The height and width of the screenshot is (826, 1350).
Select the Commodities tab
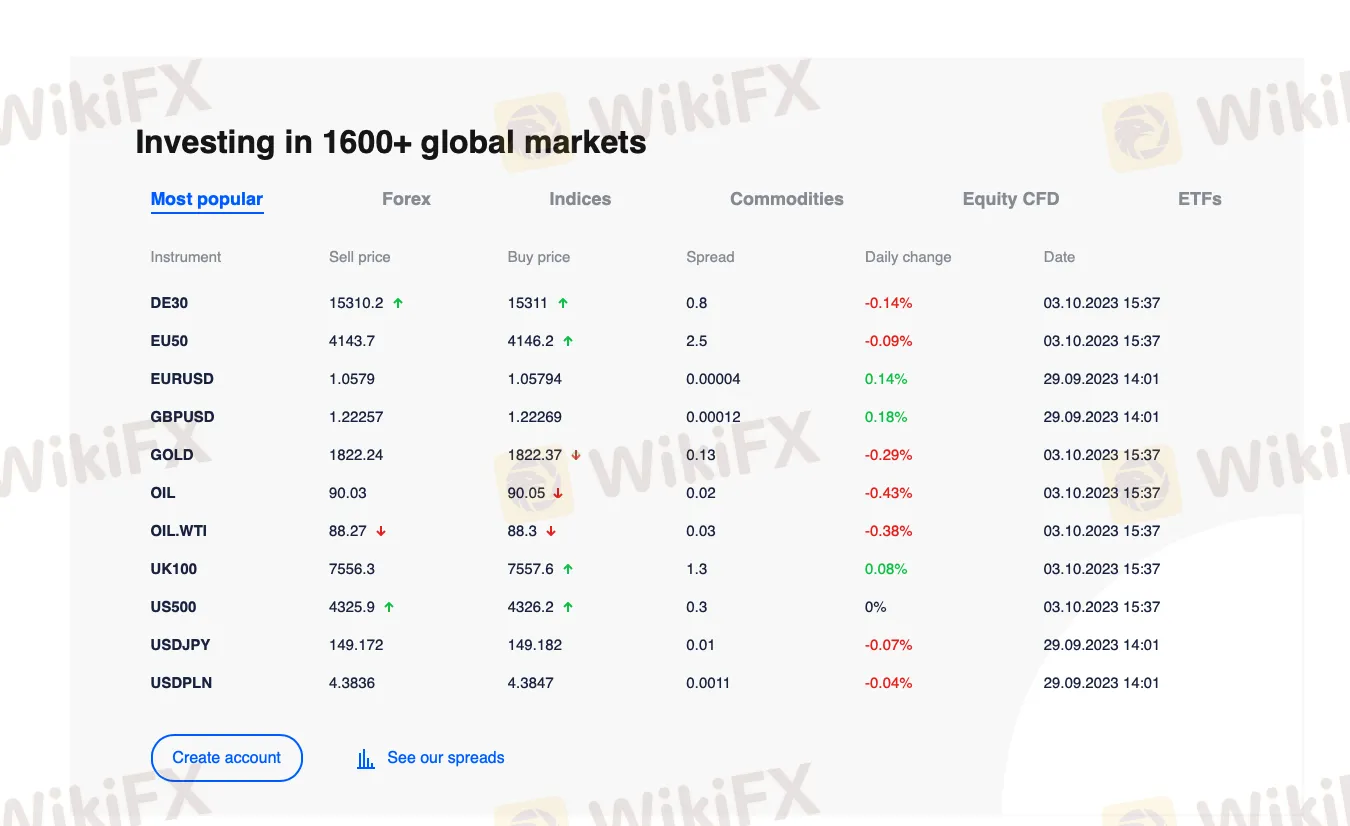pyautogui.click(x=787, y=199)
